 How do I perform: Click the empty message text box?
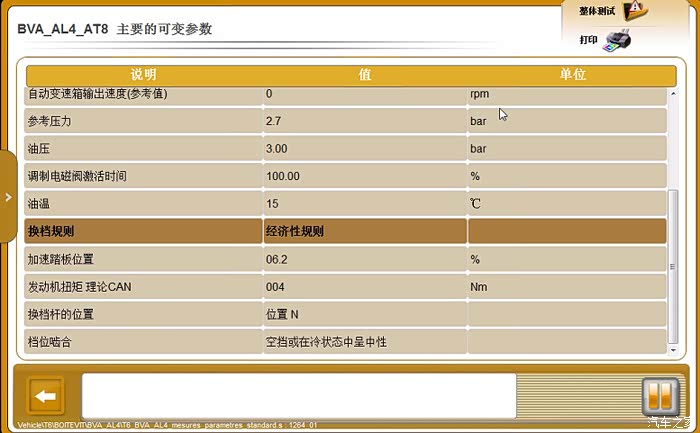point(298,395)
